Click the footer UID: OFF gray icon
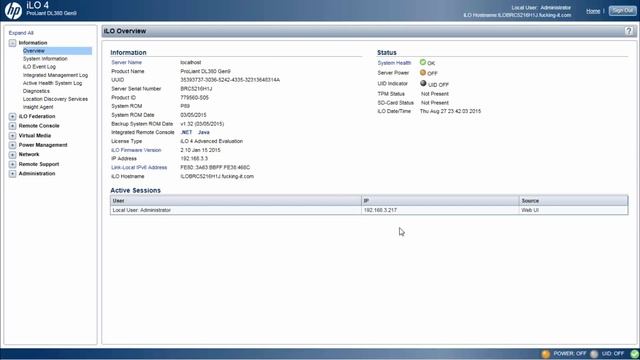 point(594,354)
